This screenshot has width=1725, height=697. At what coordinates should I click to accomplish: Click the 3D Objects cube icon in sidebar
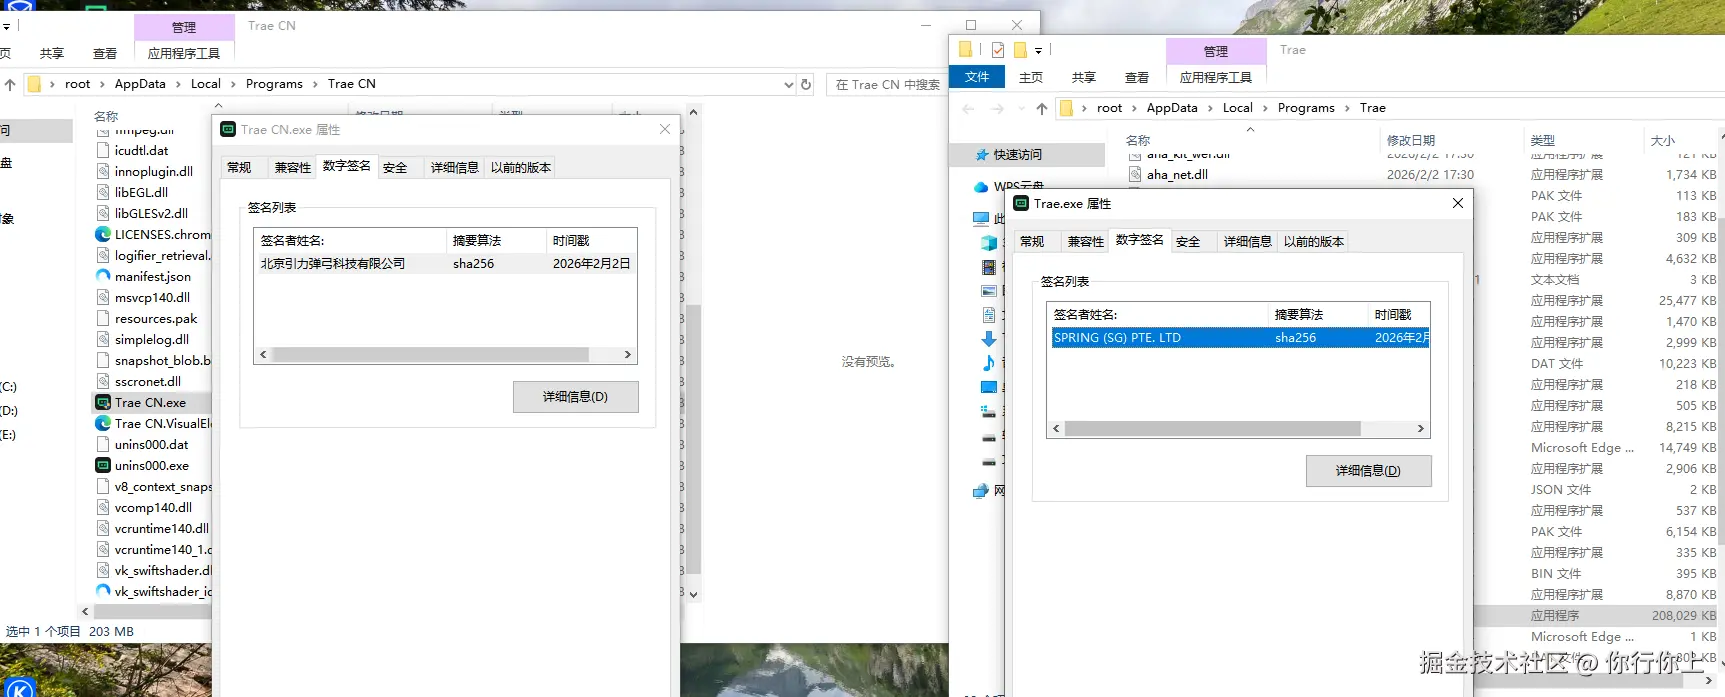(989, 242)
